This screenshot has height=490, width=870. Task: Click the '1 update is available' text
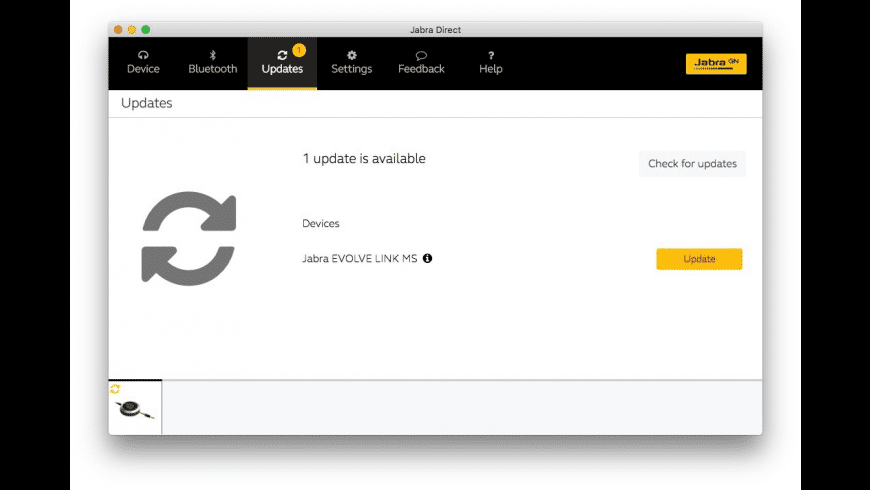tap(364, 159)
